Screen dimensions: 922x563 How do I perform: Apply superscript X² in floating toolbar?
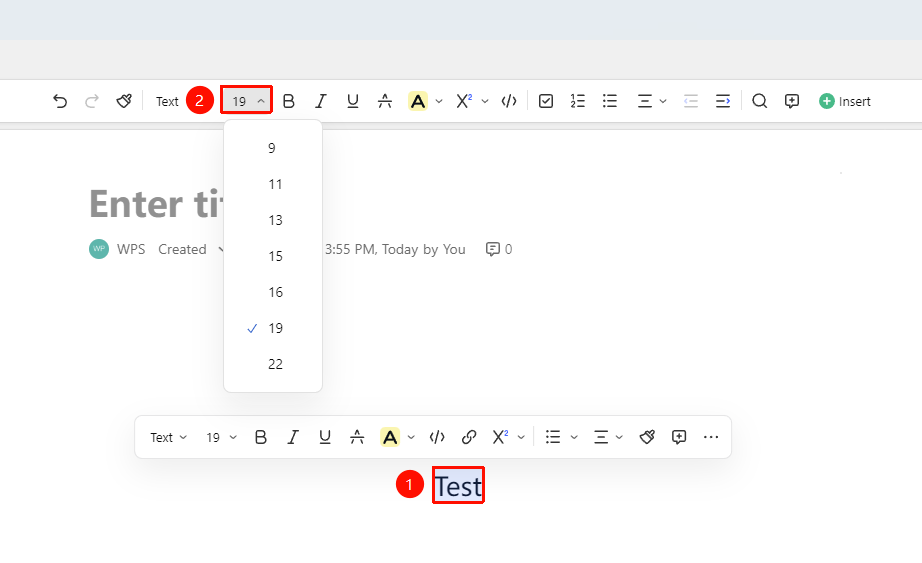[500, 437]
